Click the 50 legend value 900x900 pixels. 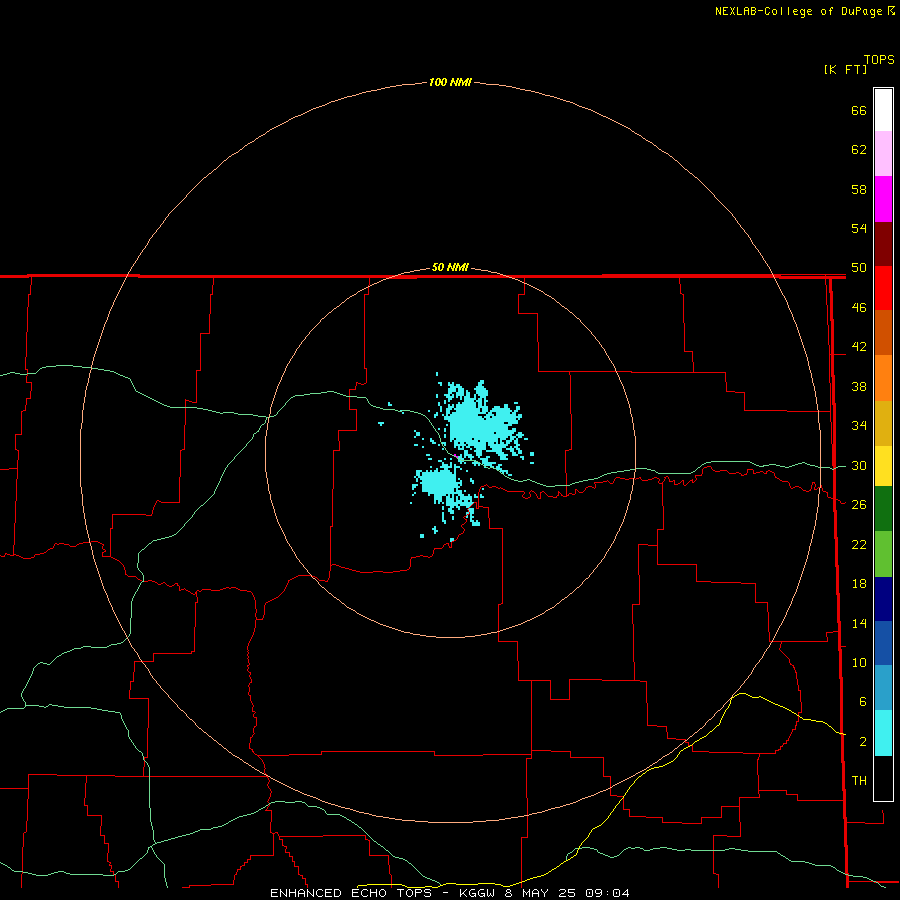(x=859, y=267)
